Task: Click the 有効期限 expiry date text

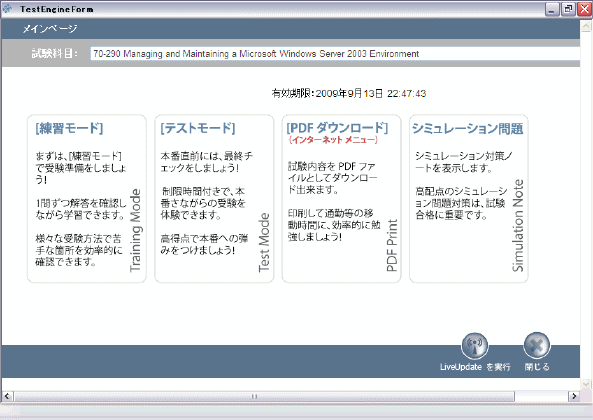Action: (x=349, y=93)
